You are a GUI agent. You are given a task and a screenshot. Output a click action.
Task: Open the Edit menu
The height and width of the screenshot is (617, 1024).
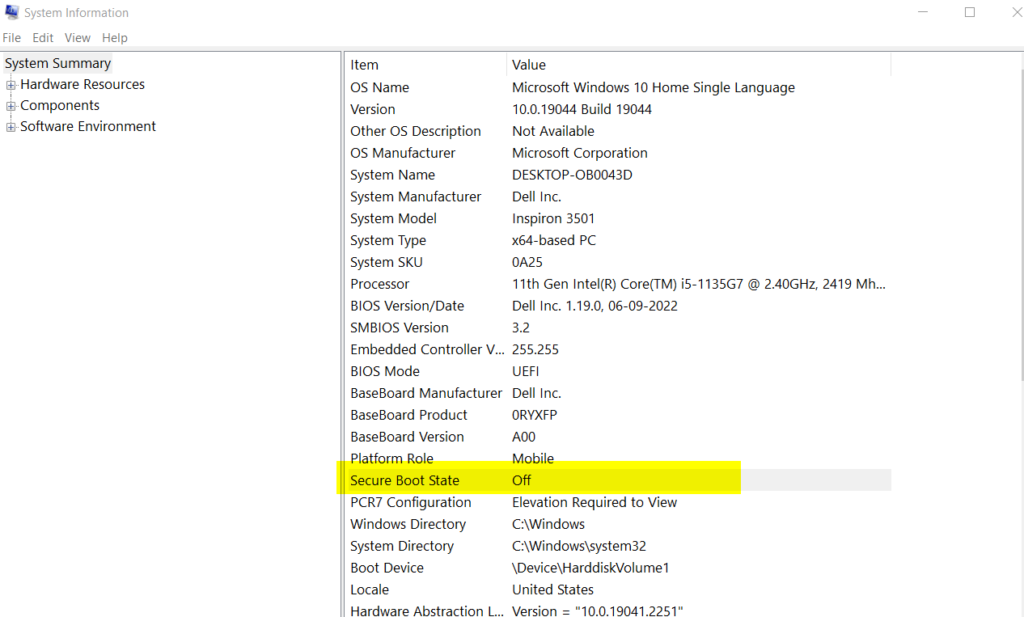click(42, 37)
